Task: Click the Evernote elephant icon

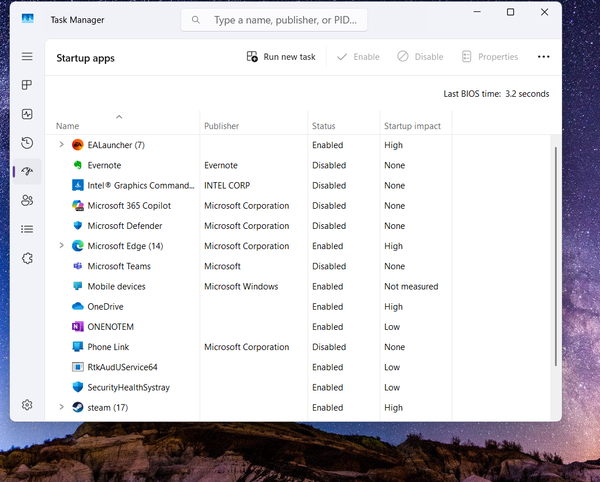Action: (x=78, y=165)
